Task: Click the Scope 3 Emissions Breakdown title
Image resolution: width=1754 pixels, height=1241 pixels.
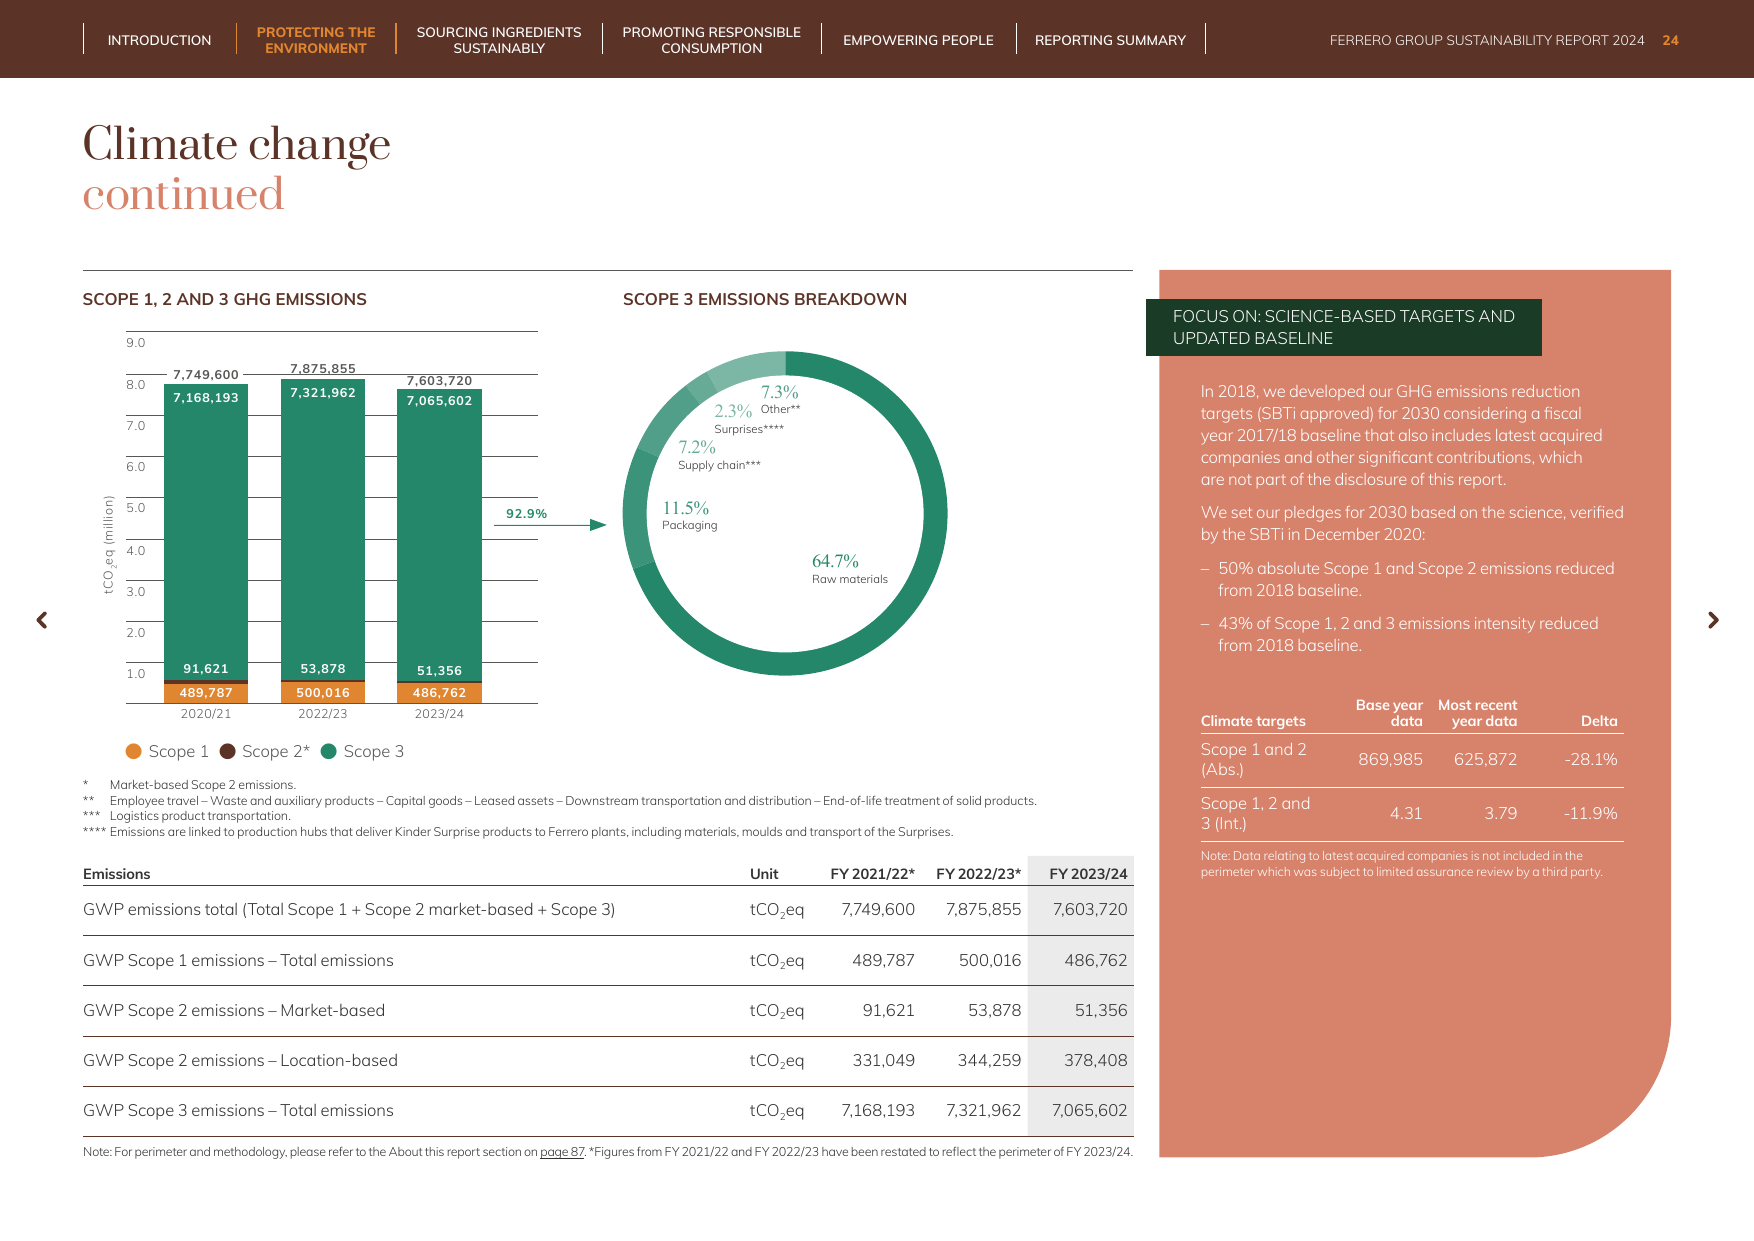Action: point(765,299)
